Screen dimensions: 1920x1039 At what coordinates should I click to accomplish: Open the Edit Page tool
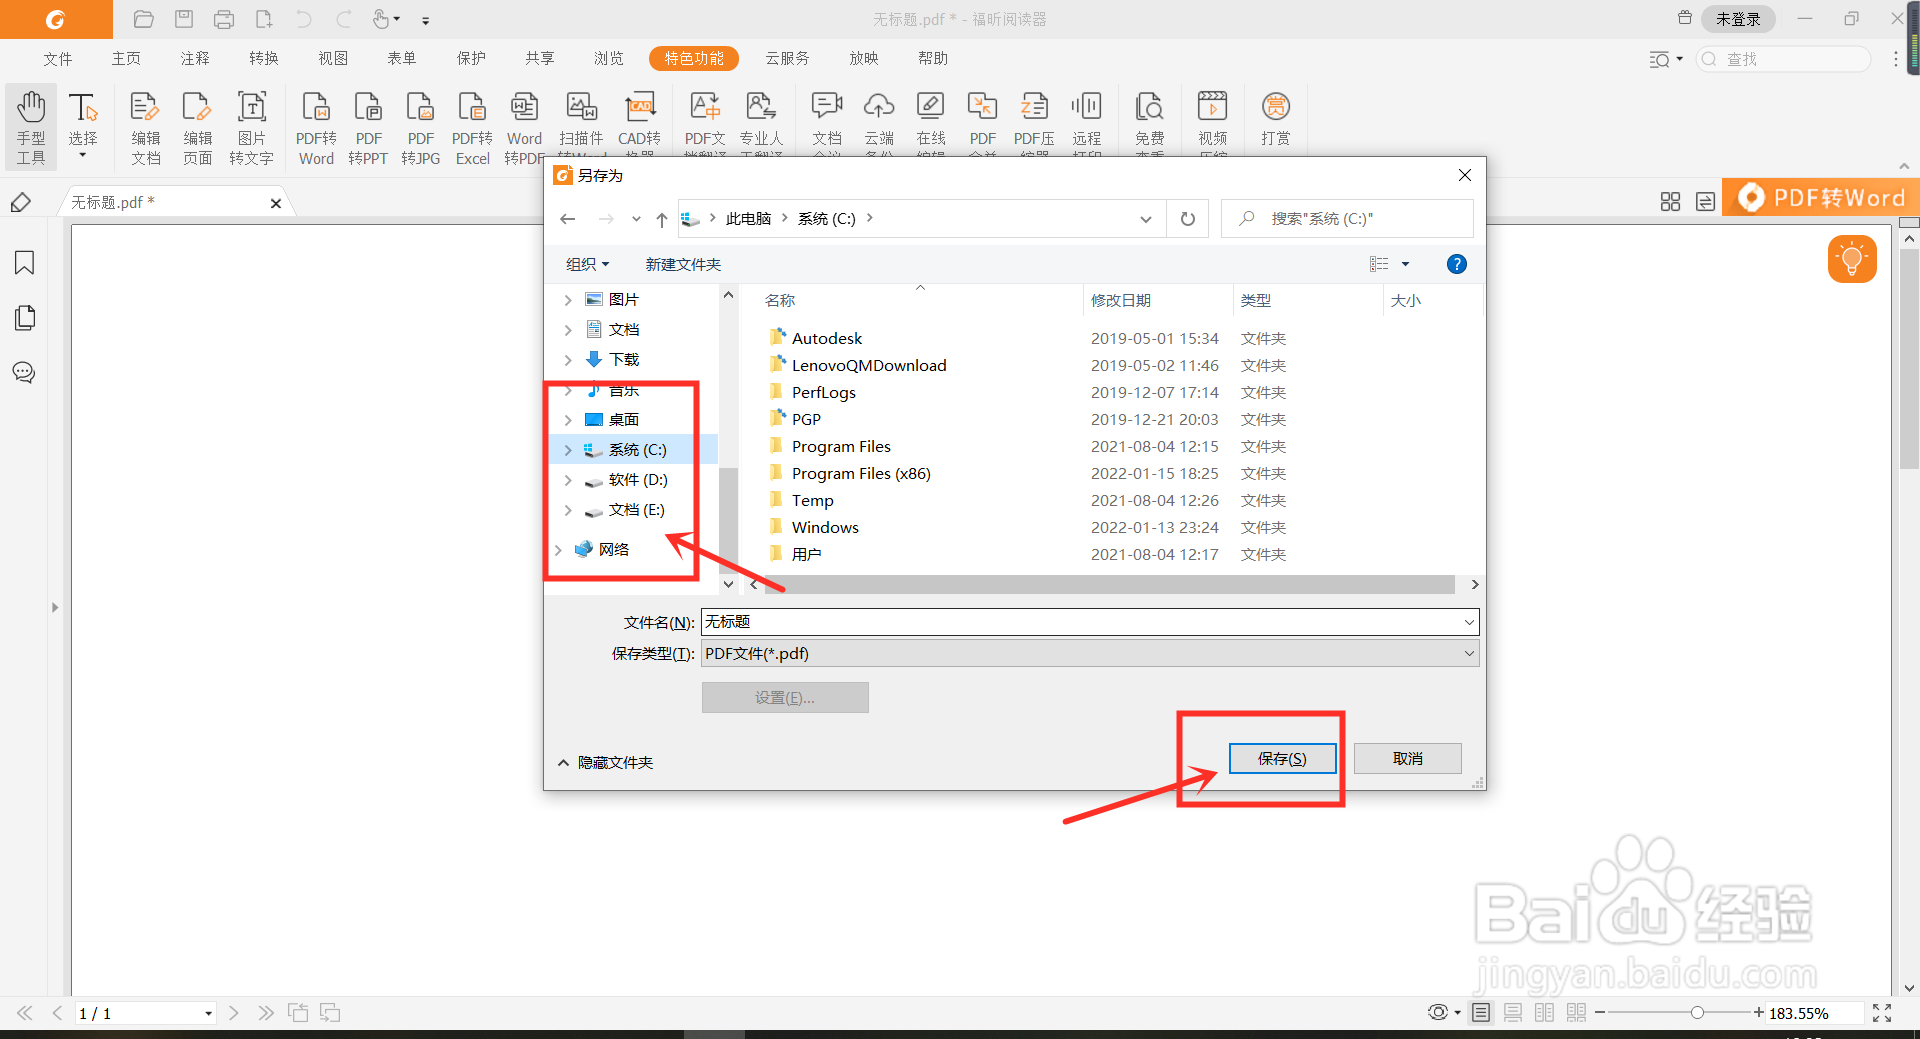click(x=197, y=126)
